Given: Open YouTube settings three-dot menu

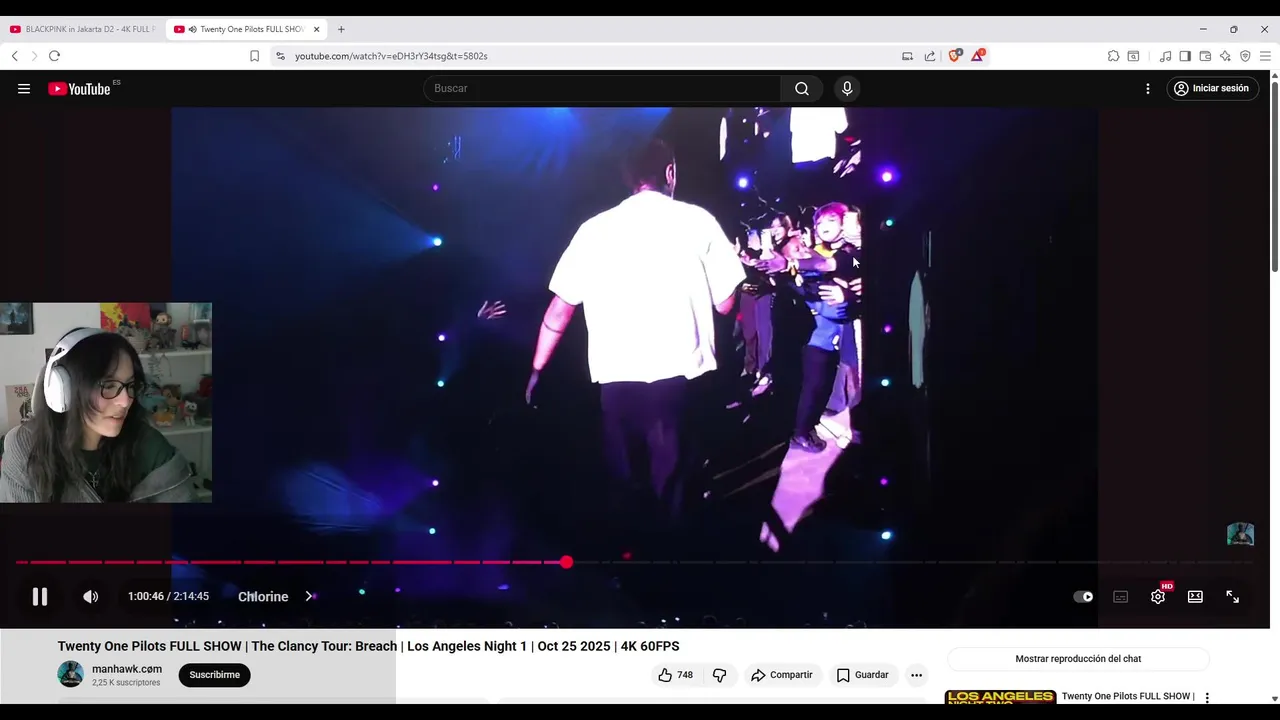Looking at the screenshot, I should point(1147,88).
